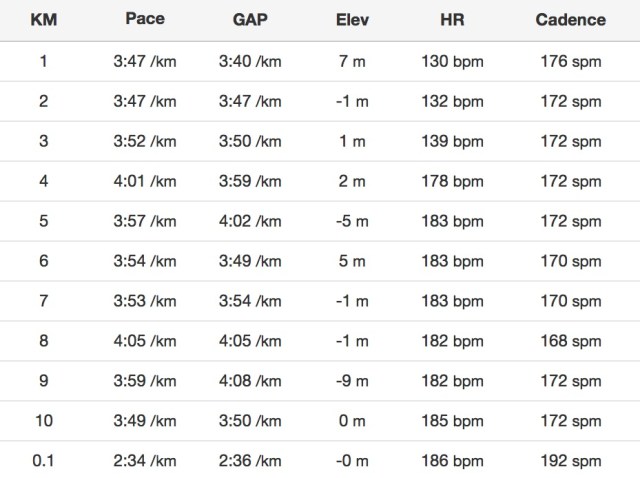Screen dimensions: 640x478
Task: Click the KM column header
Action: [43, 19]
